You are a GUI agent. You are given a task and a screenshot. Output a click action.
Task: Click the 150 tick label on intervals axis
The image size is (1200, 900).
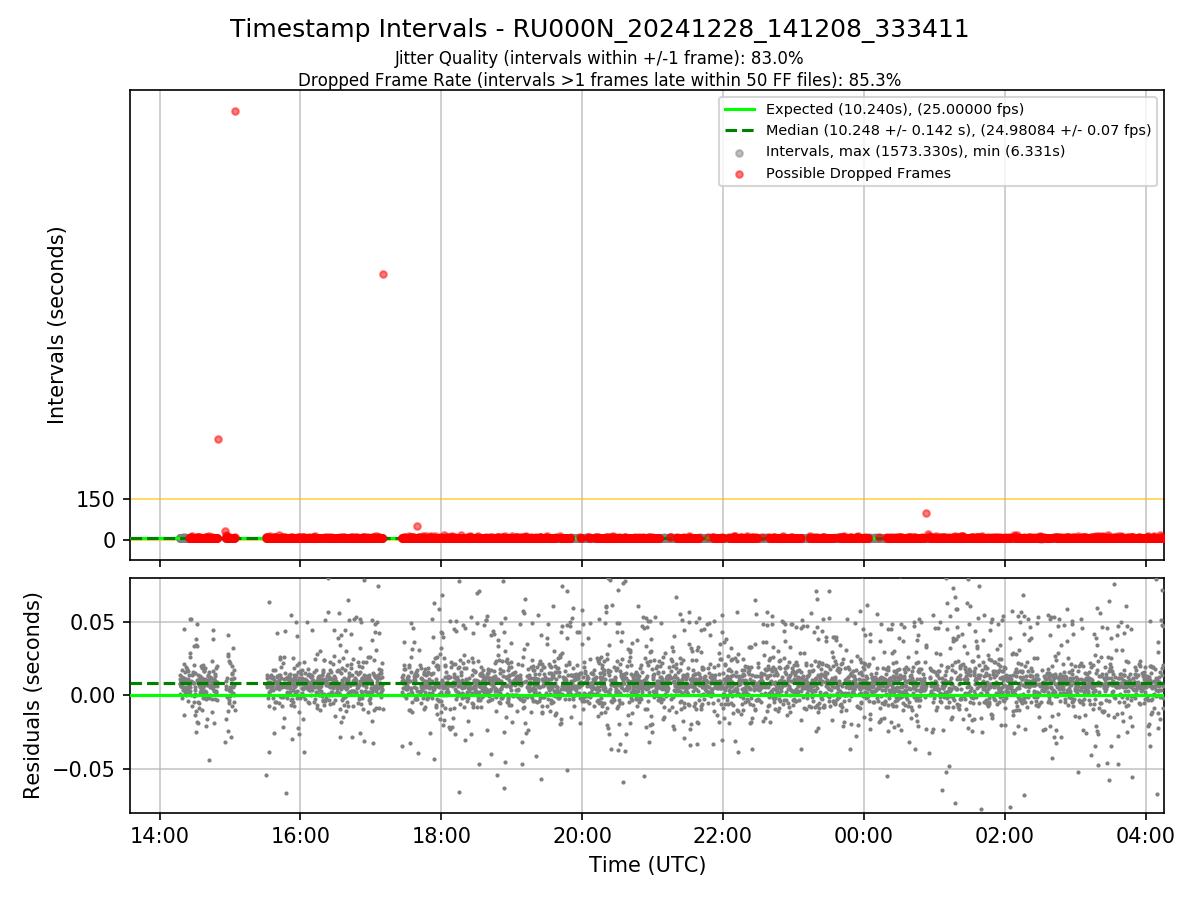96,499
